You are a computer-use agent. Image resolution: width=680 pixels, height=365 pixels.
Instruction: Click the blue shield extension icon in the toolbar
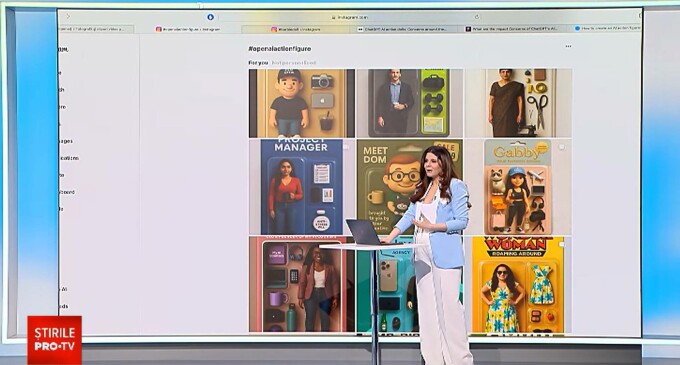[x=210, y=17]
